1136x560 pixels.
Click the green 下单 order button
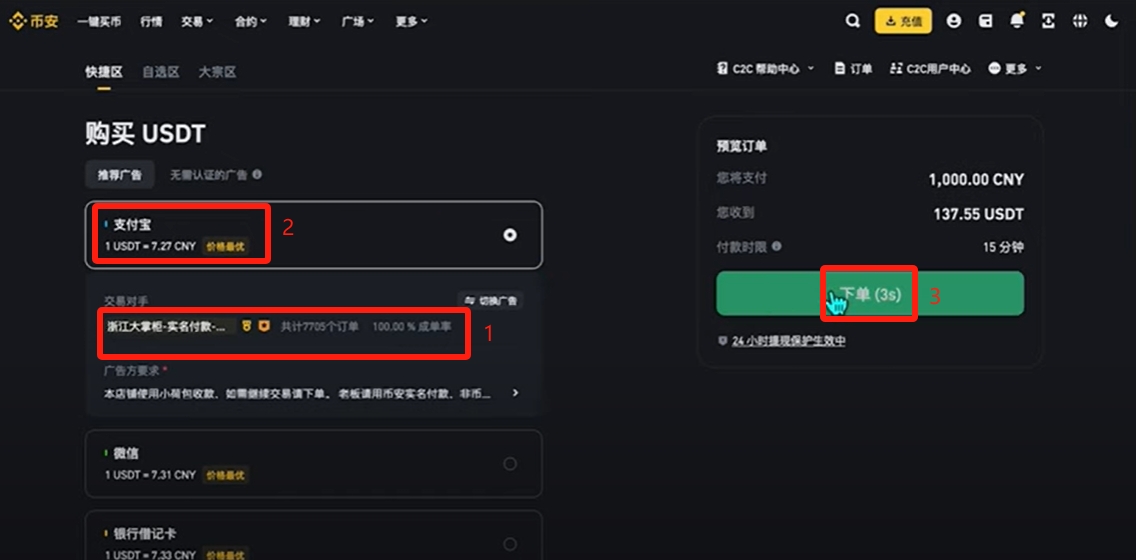pyautogui.click(x=869, y=293)
